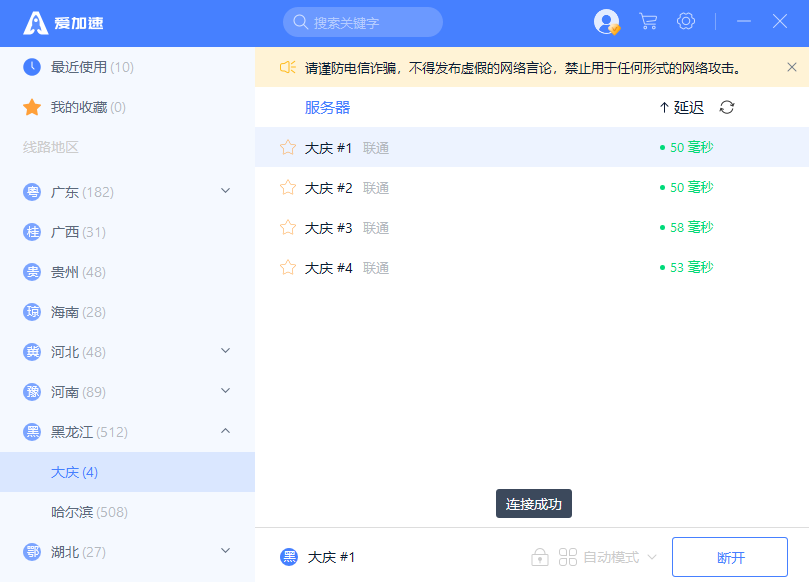The image size is (809, 582).
Task: Select server row 大庆 #2 联通
Action: (532, 187)
